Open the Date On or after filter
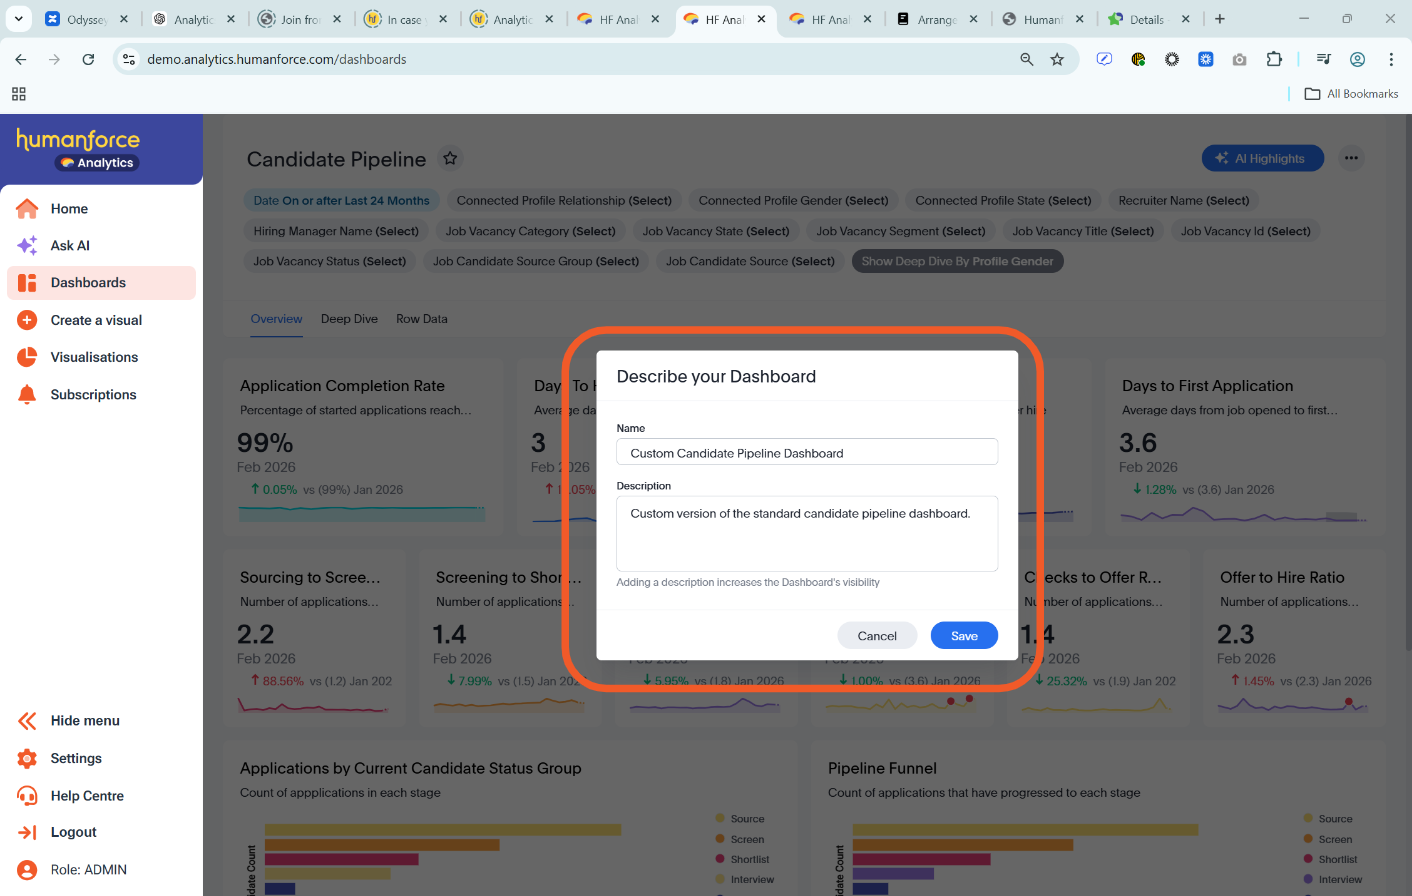 (x=341, y=201)
